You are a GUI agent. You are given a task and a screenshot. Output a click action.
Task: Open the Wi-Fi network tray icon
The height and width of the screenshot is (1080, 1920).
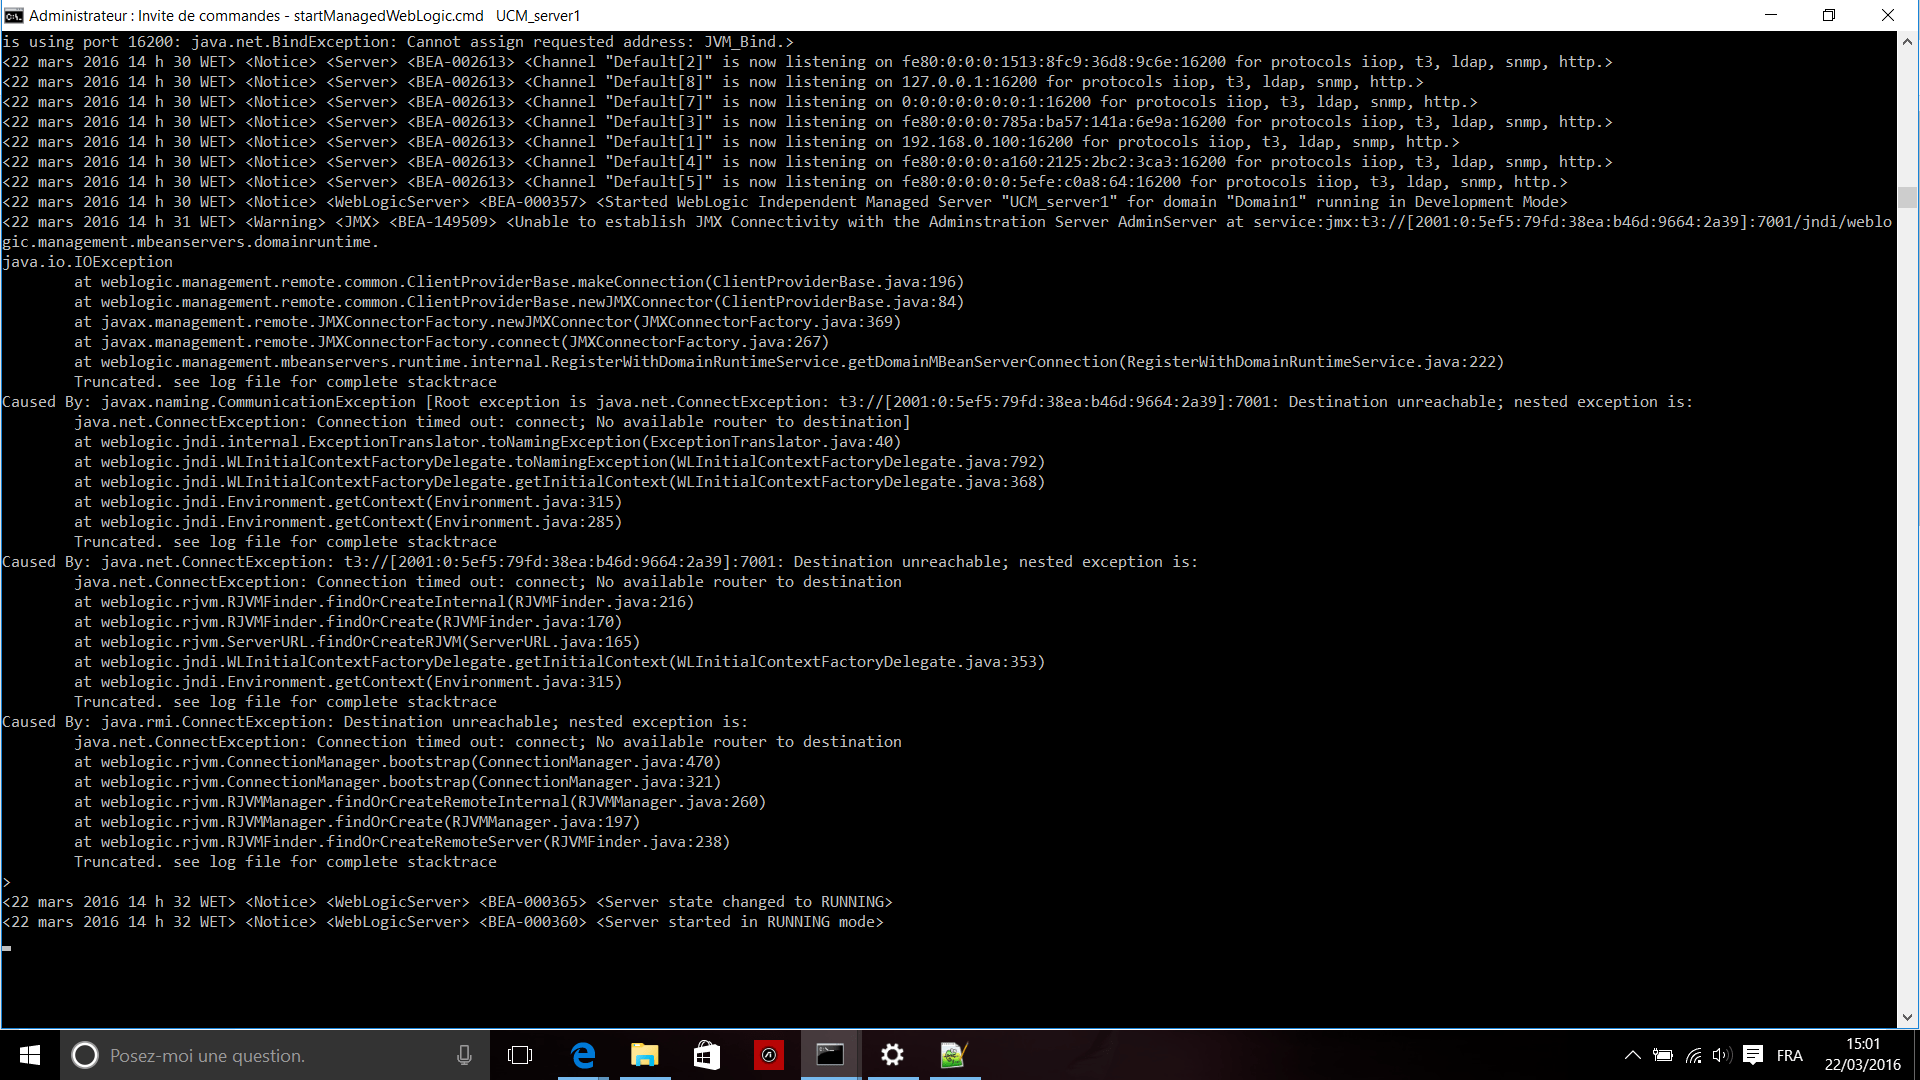(x=1693, y=1055)
